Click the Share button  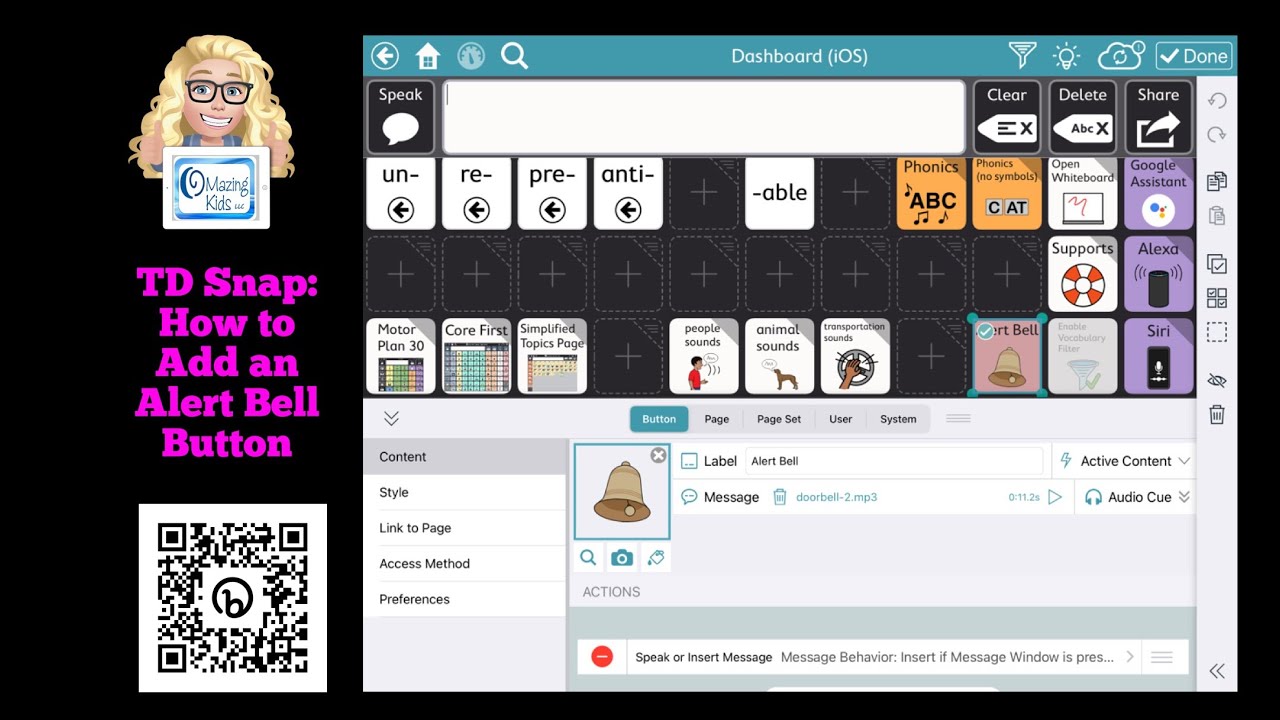1158,117
